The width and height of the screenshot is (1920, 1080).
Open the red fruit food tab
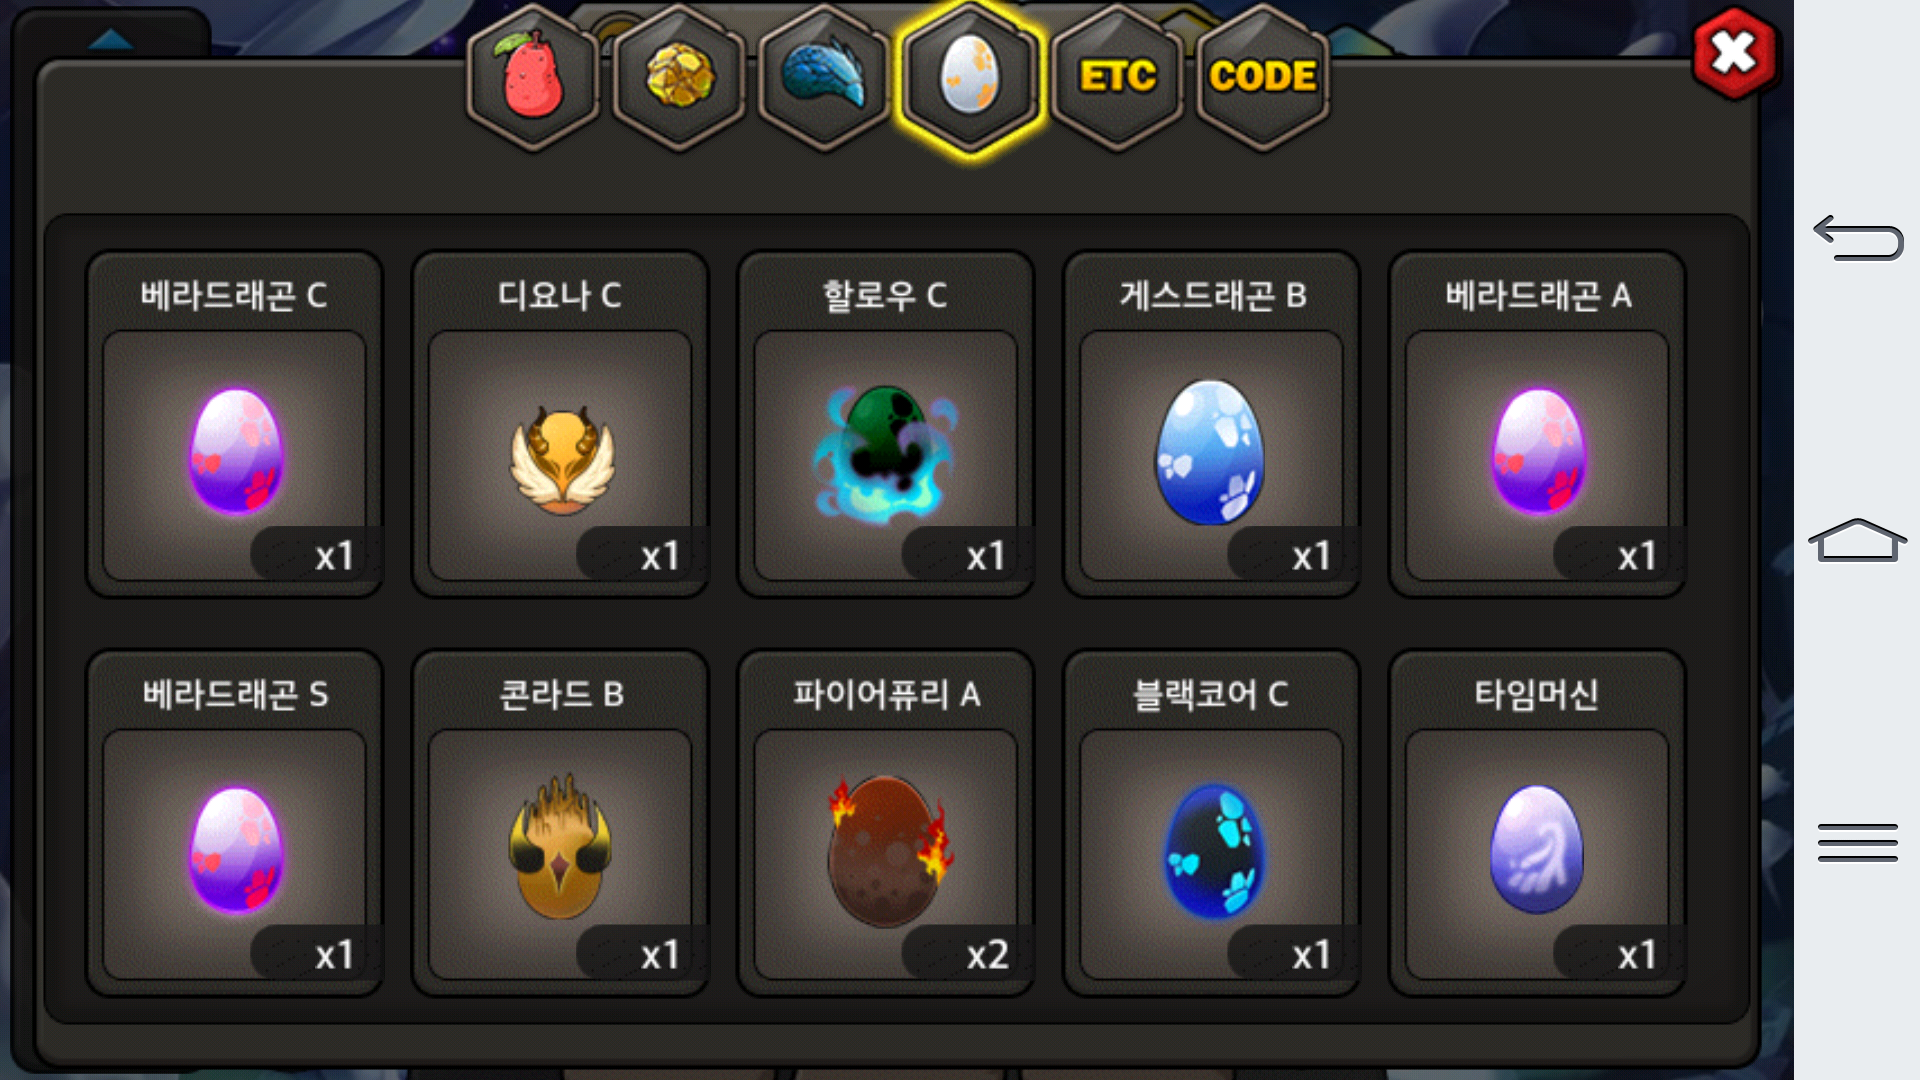[532, 78]
